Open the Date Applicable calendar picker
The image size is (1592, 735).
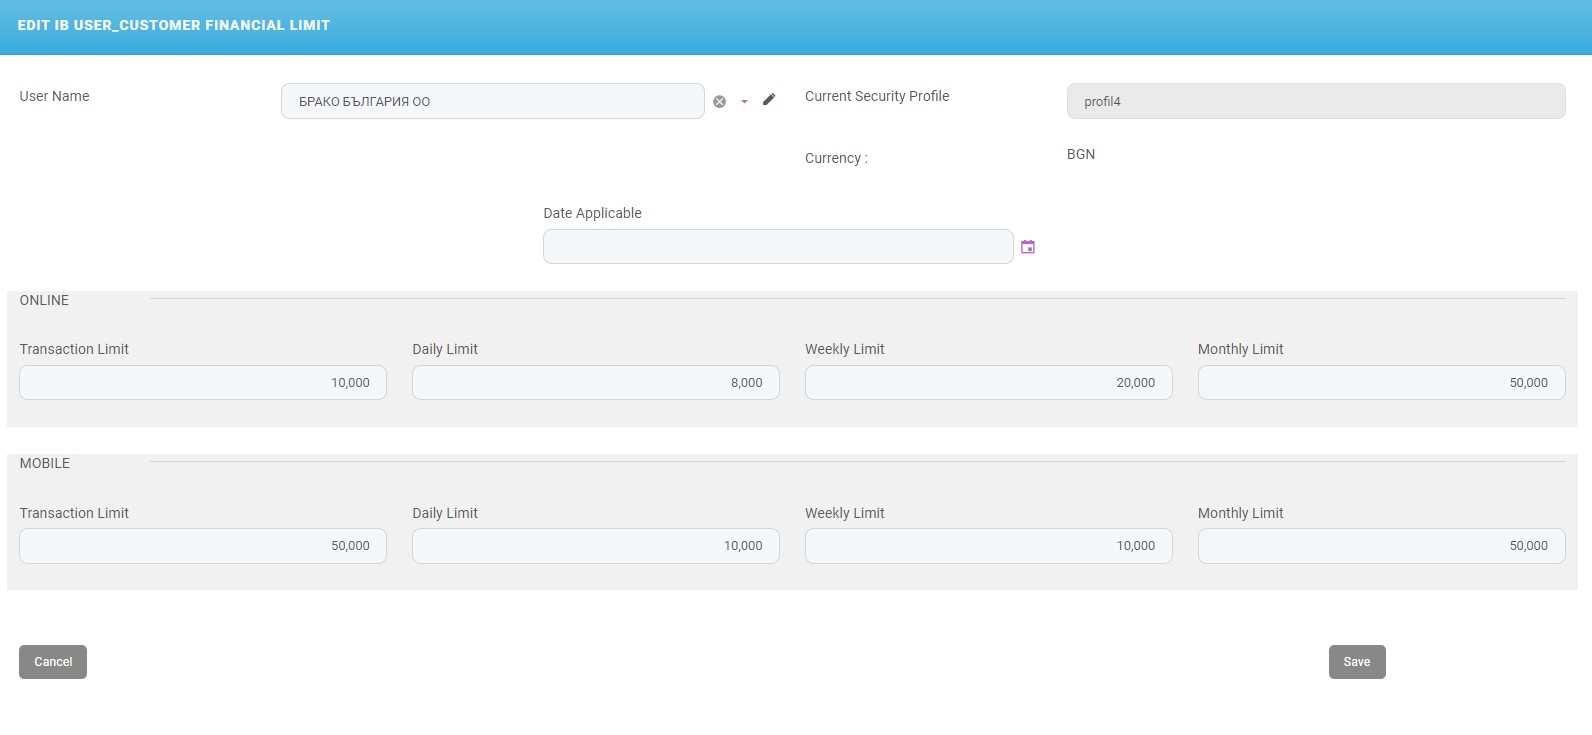(1027, 247)
